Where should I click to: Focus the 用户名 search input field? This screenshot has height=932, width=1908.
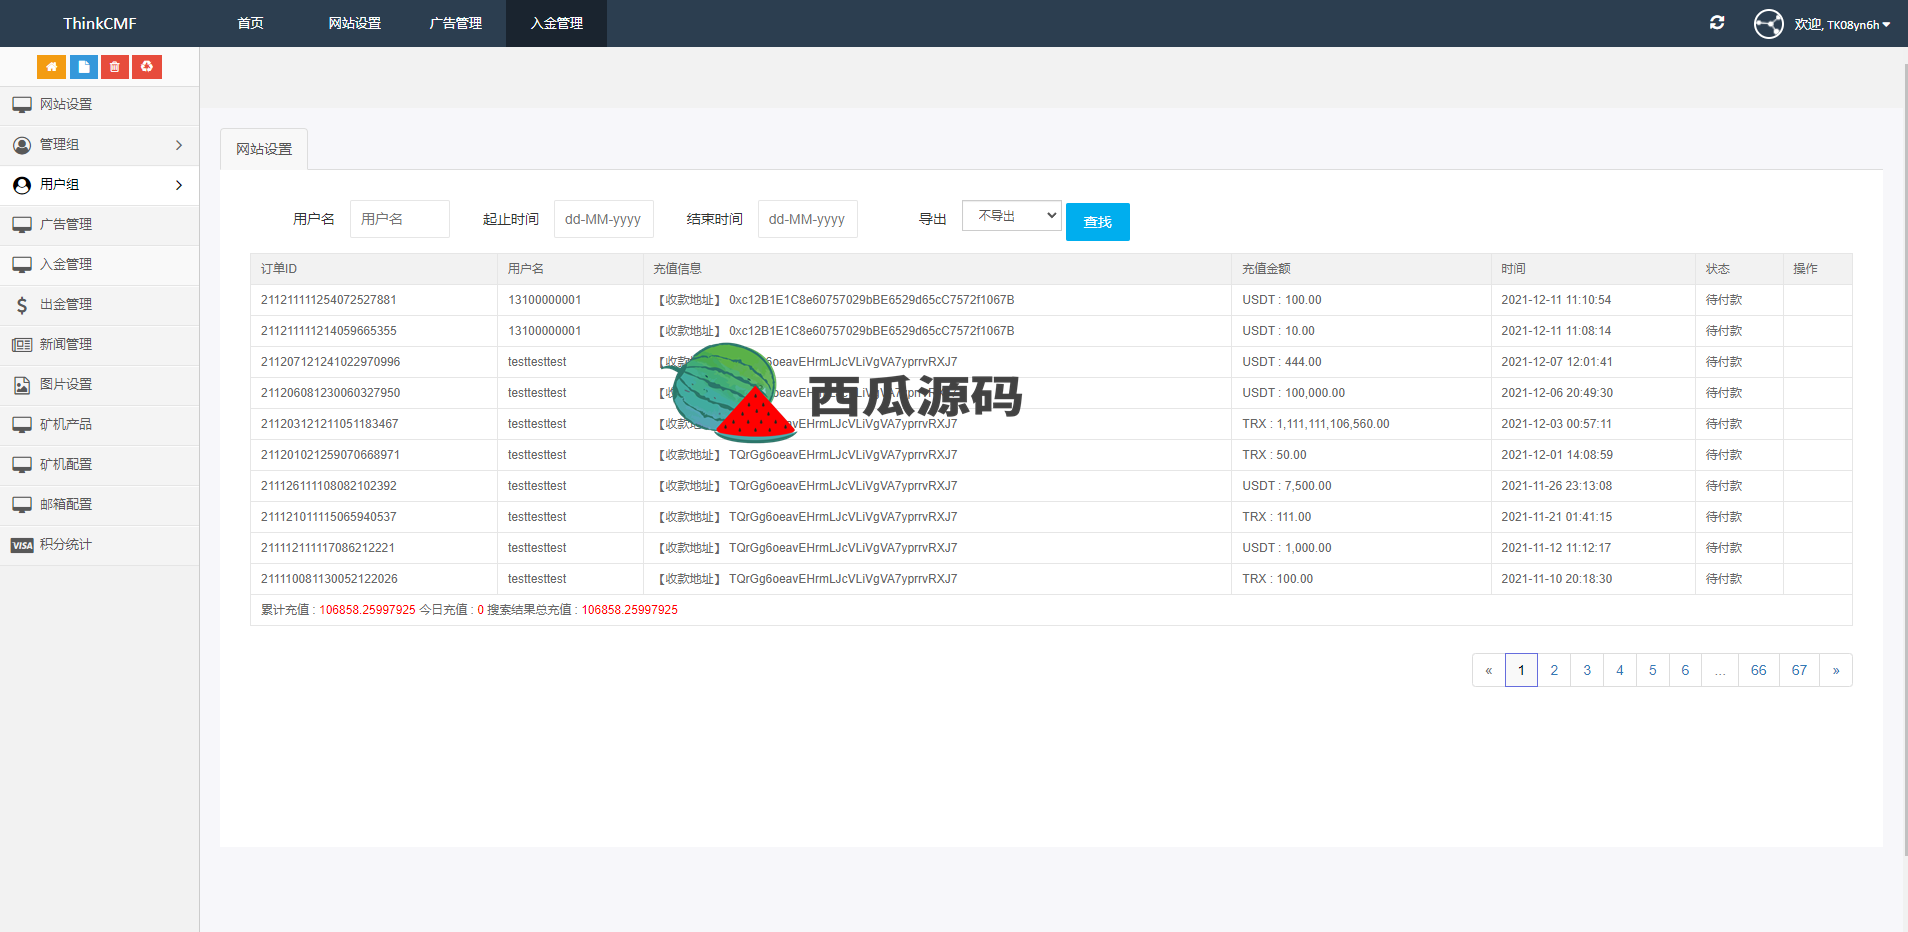[x=400, y=219]
